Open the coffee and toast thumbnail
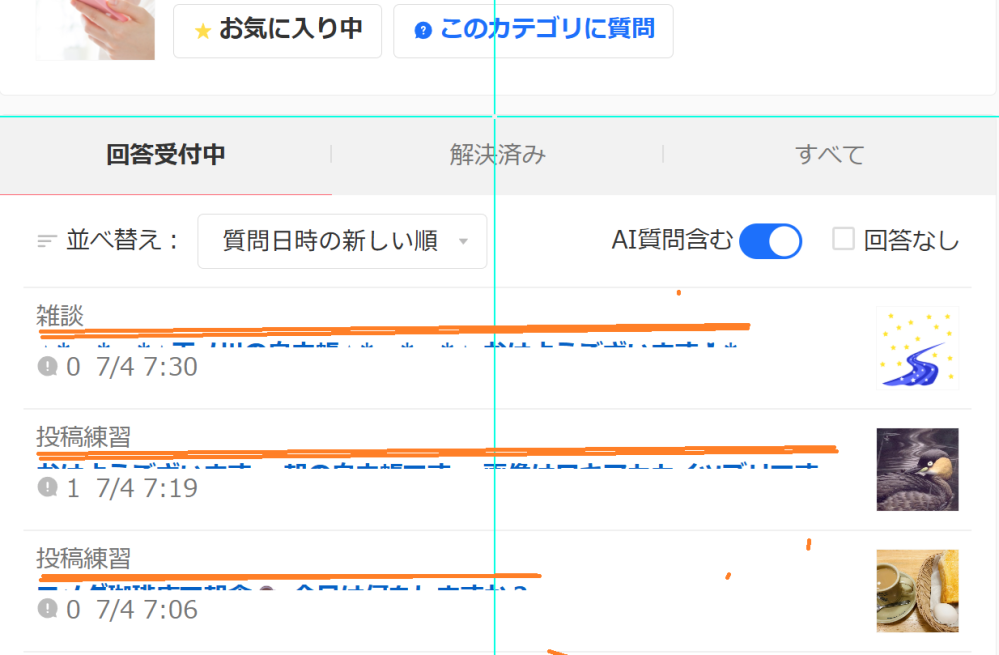This screenshot has width=999, height=655. coord(917,591)
